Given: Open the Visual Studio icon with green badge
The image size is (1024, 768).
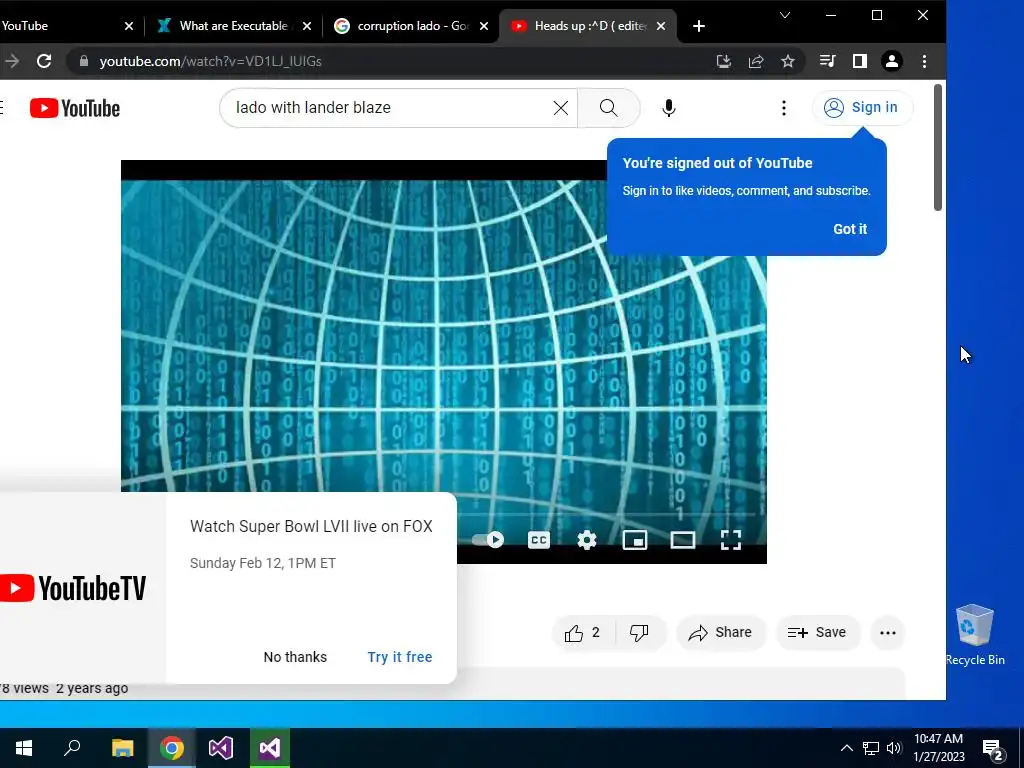Looking at the screenshot, I should click(x=270, y=748).
